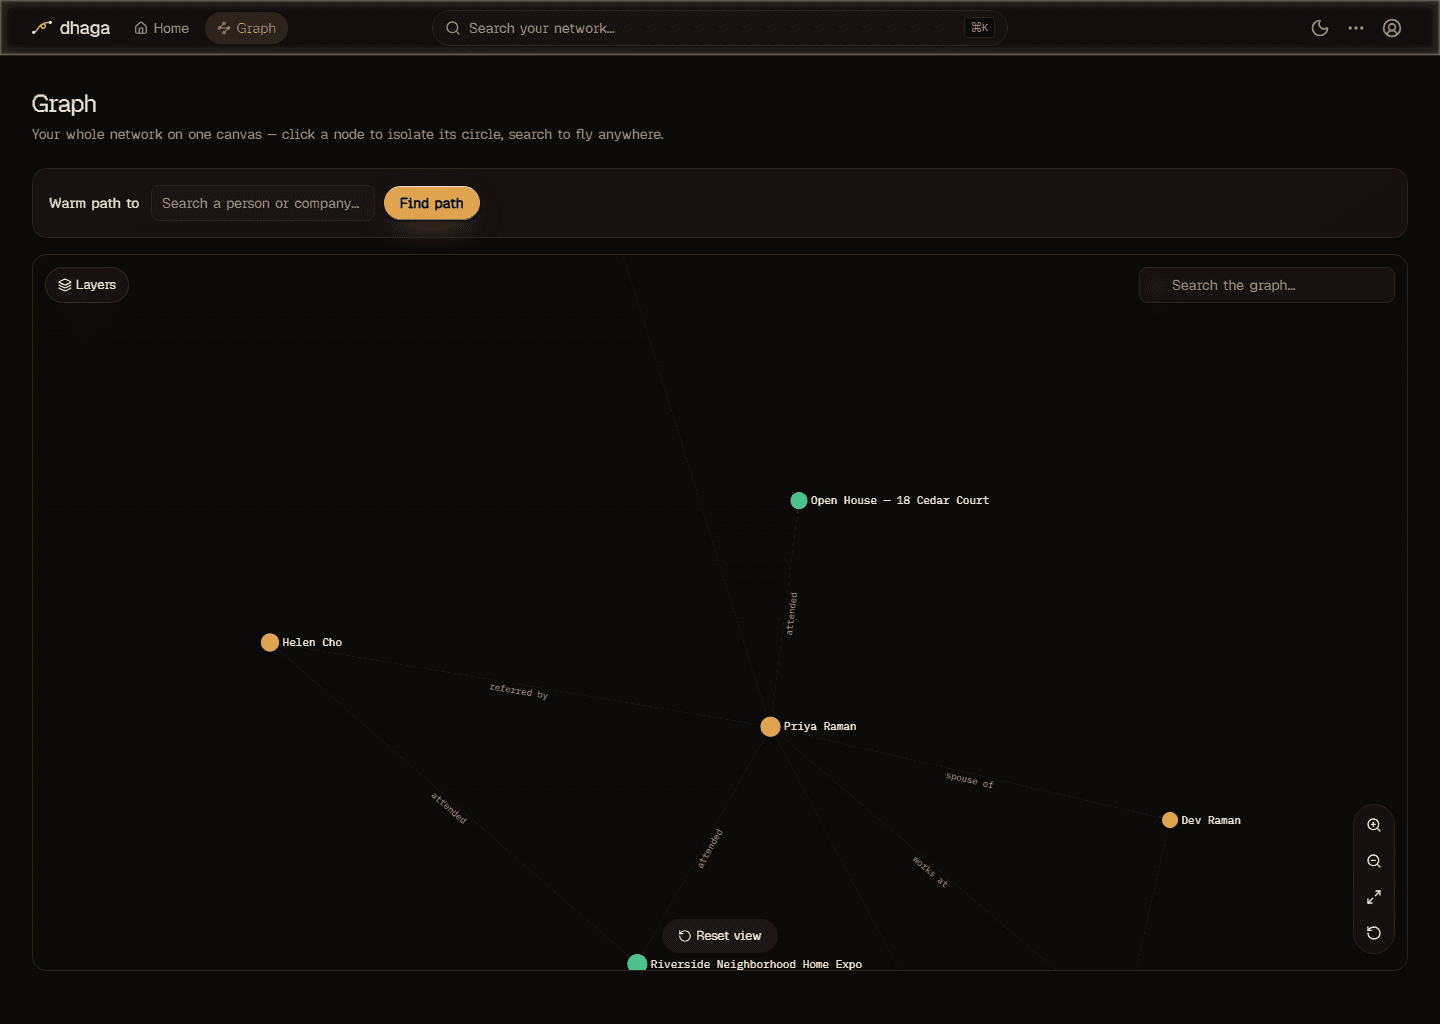Image resolution: width=1440 pixels, height=1024 pixels.
Task: Open the user account icon
Action: point(1392,28)
